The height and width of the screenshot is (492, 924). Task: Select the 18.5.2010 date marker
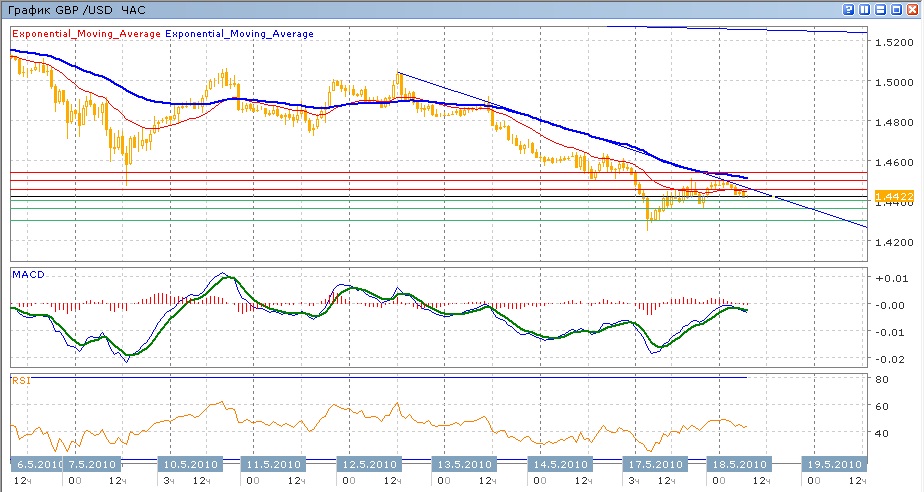pyautogui.click(x=739, y=465)
